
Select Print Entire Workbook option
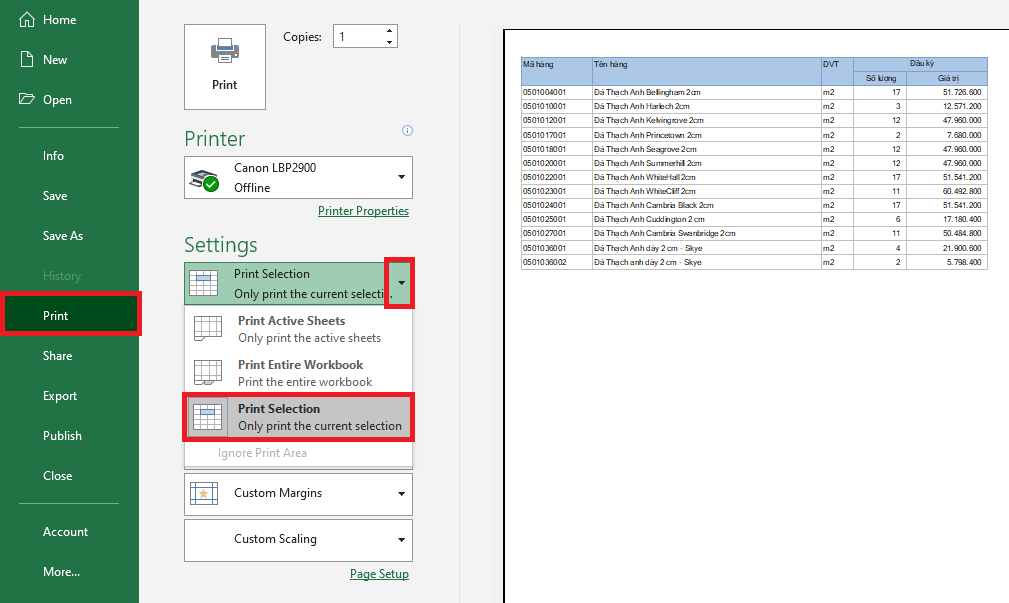298,373
